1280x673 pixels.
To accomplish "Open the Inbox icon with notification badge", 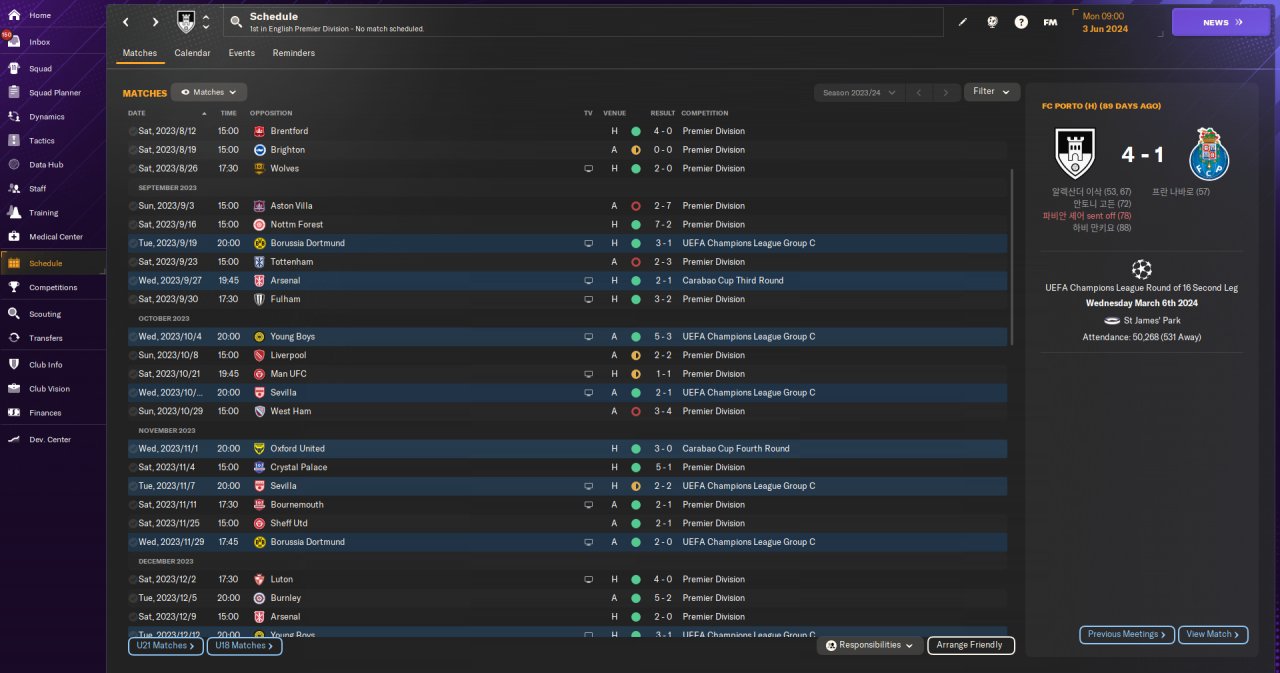I will tap(14, 42).
